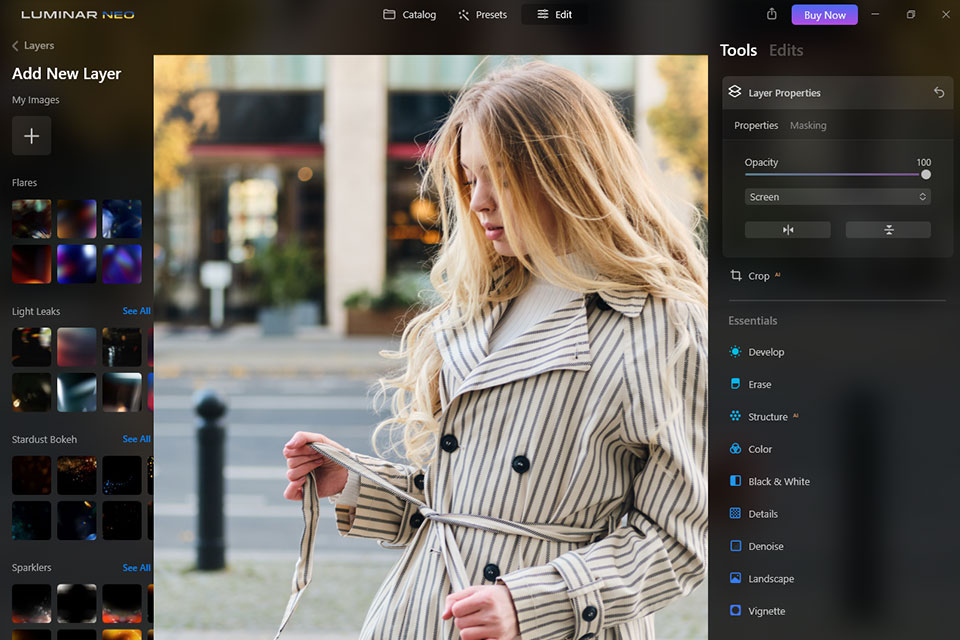Open the Color tool
Screen dimensions: 960x640
[751, 449]
